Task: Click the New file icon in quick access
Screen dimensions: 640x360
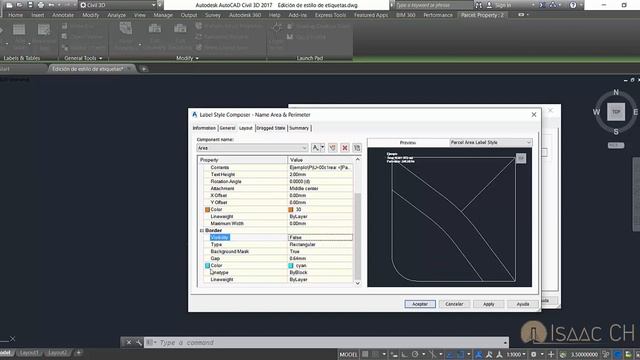Action: click(9, 5)
